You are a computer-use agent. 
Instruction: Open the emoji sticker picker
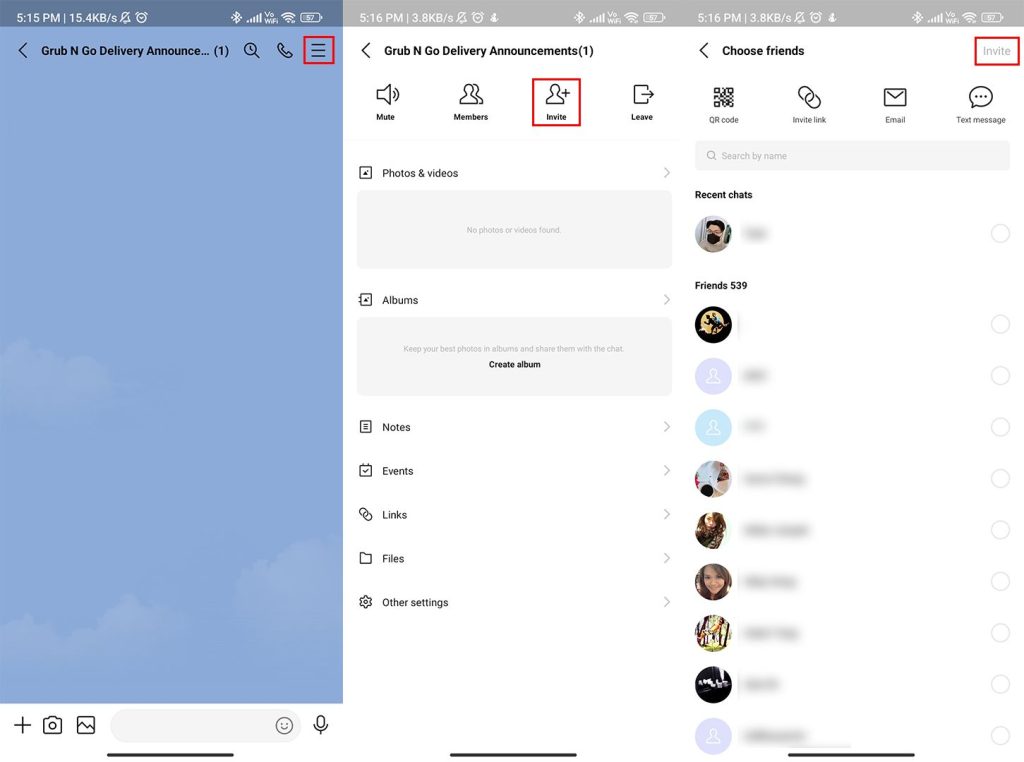point(284,725)
